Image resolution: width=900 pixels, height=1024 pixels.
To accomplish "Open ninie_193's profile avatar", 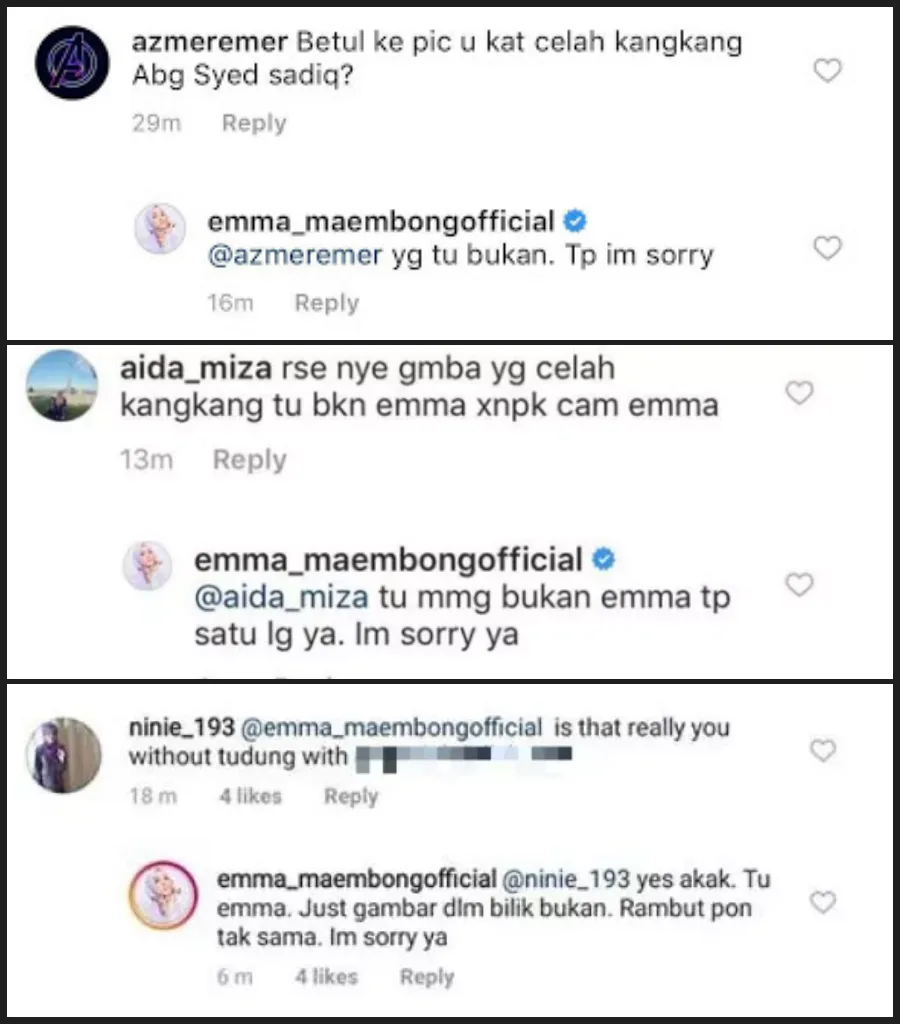I will click(64, 755).
